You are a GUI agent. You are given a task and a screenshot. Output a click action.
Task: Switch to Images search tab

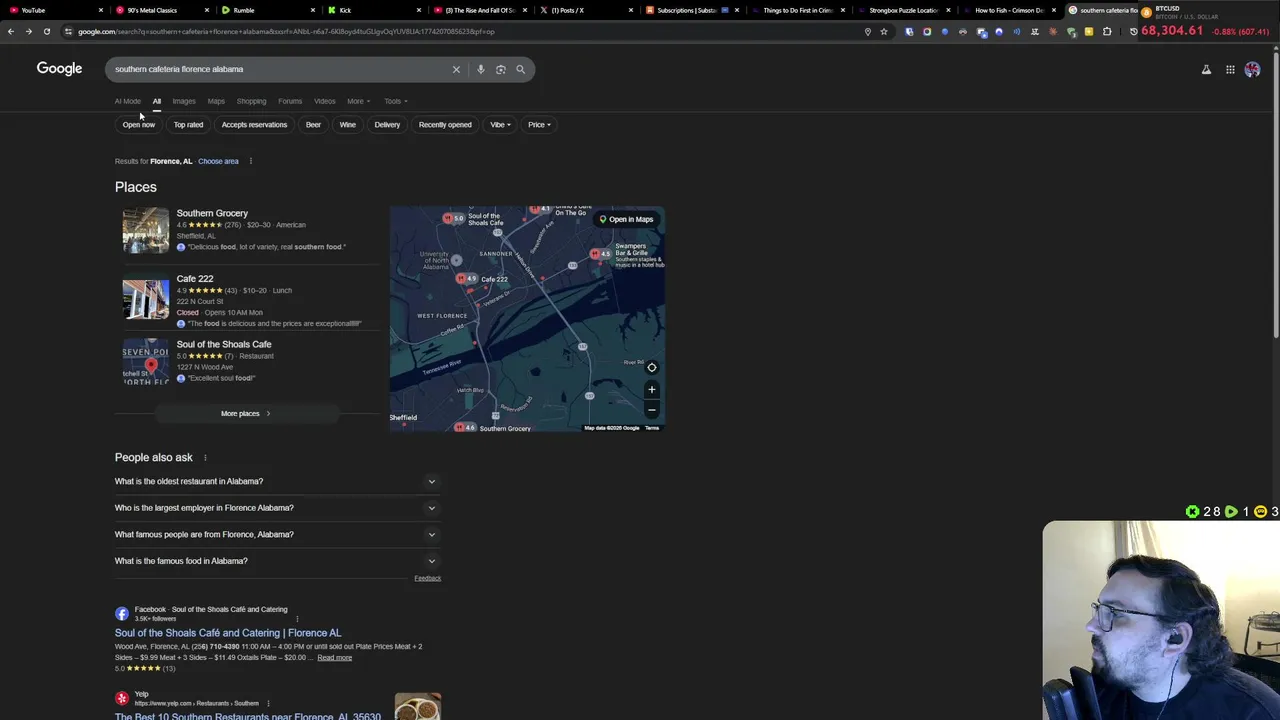click(x=184, y=101)
